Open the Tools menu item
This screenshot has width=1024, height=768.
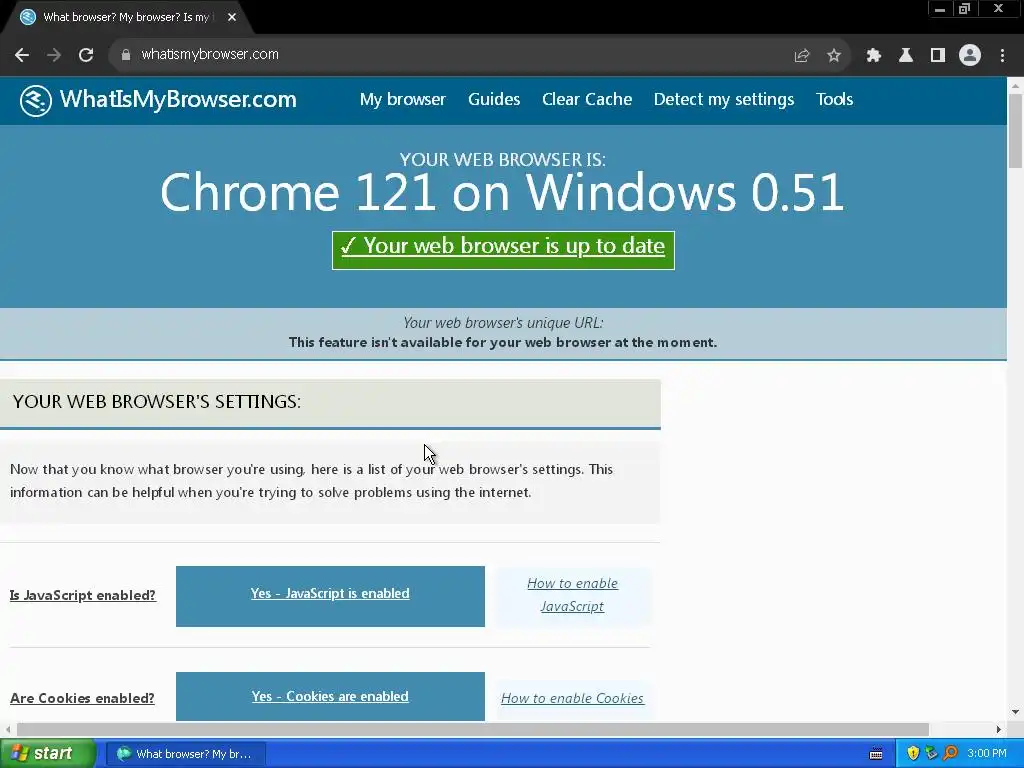(x=834, y=99)
